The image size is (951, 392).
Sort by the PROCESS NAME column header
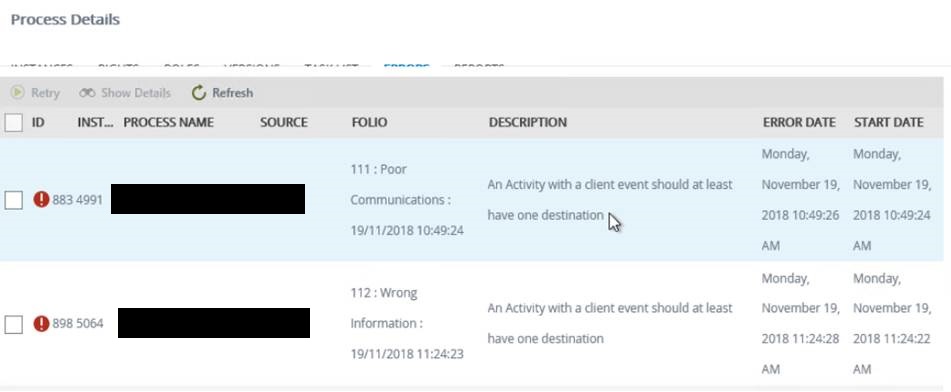pyautogui.click(x=169, y=123)
